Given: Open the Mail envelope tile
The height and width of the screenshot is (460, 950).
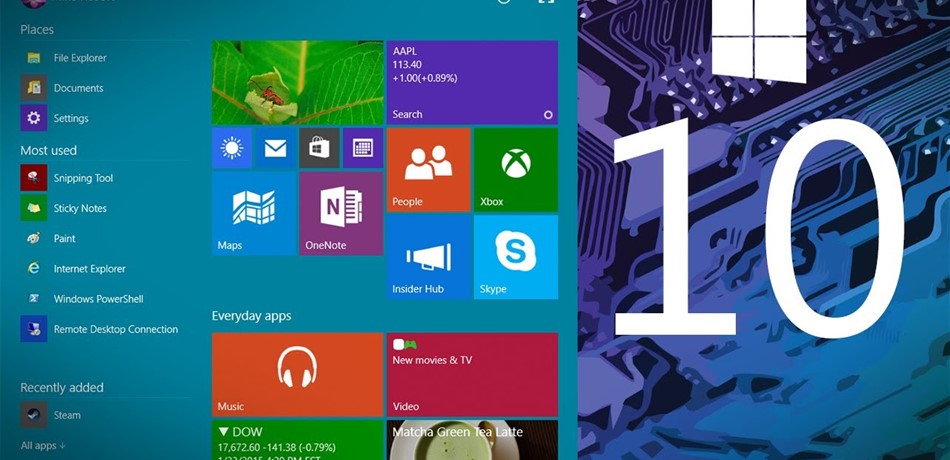Looking at the screenshot, I should tap(275, 148).
